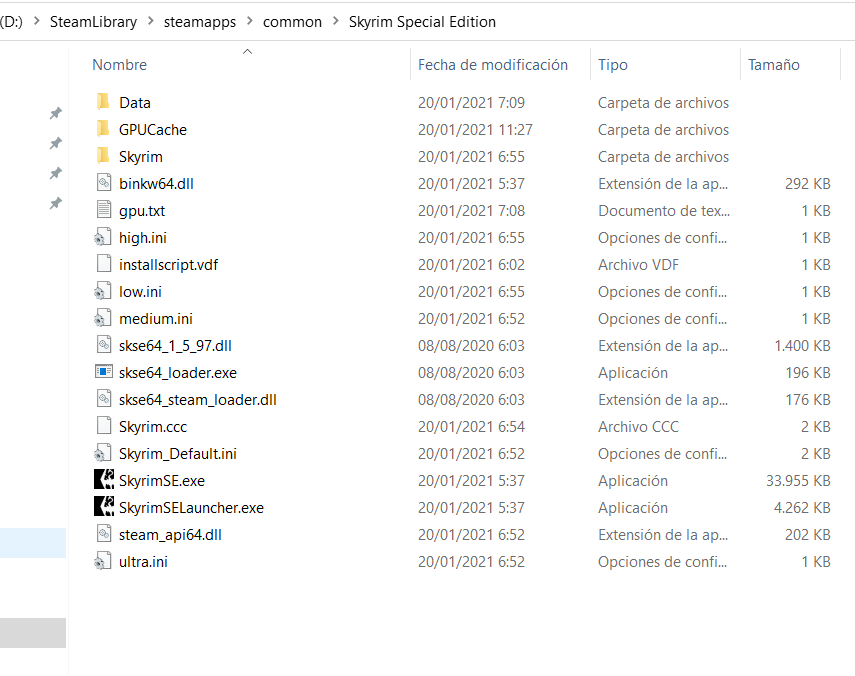Click the gpu.txt document icon
Screen dimensions: 855x676
pyautogui.click(x=104, y=210)
